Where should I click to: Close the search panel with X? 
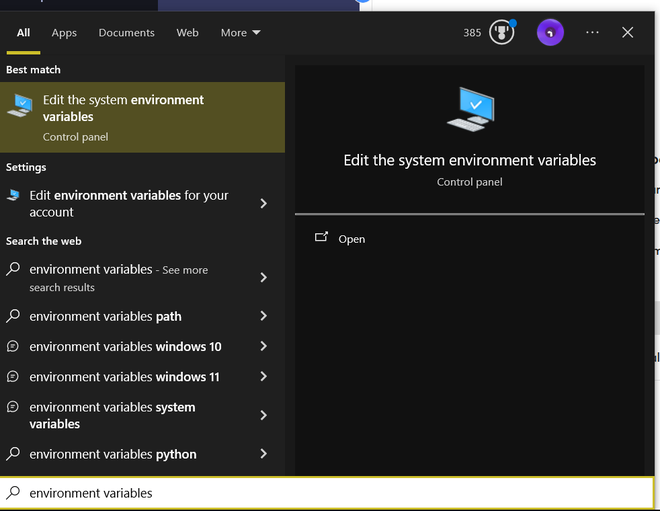627,33
